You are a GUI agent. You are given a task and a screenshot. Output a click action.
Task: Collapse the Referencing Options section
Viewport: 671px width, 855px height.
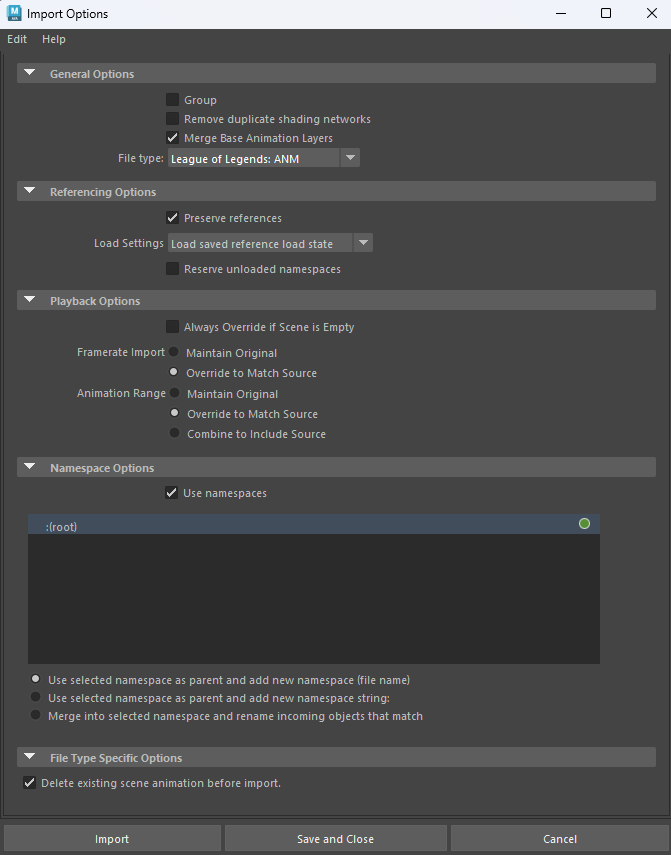click(30, 191)
